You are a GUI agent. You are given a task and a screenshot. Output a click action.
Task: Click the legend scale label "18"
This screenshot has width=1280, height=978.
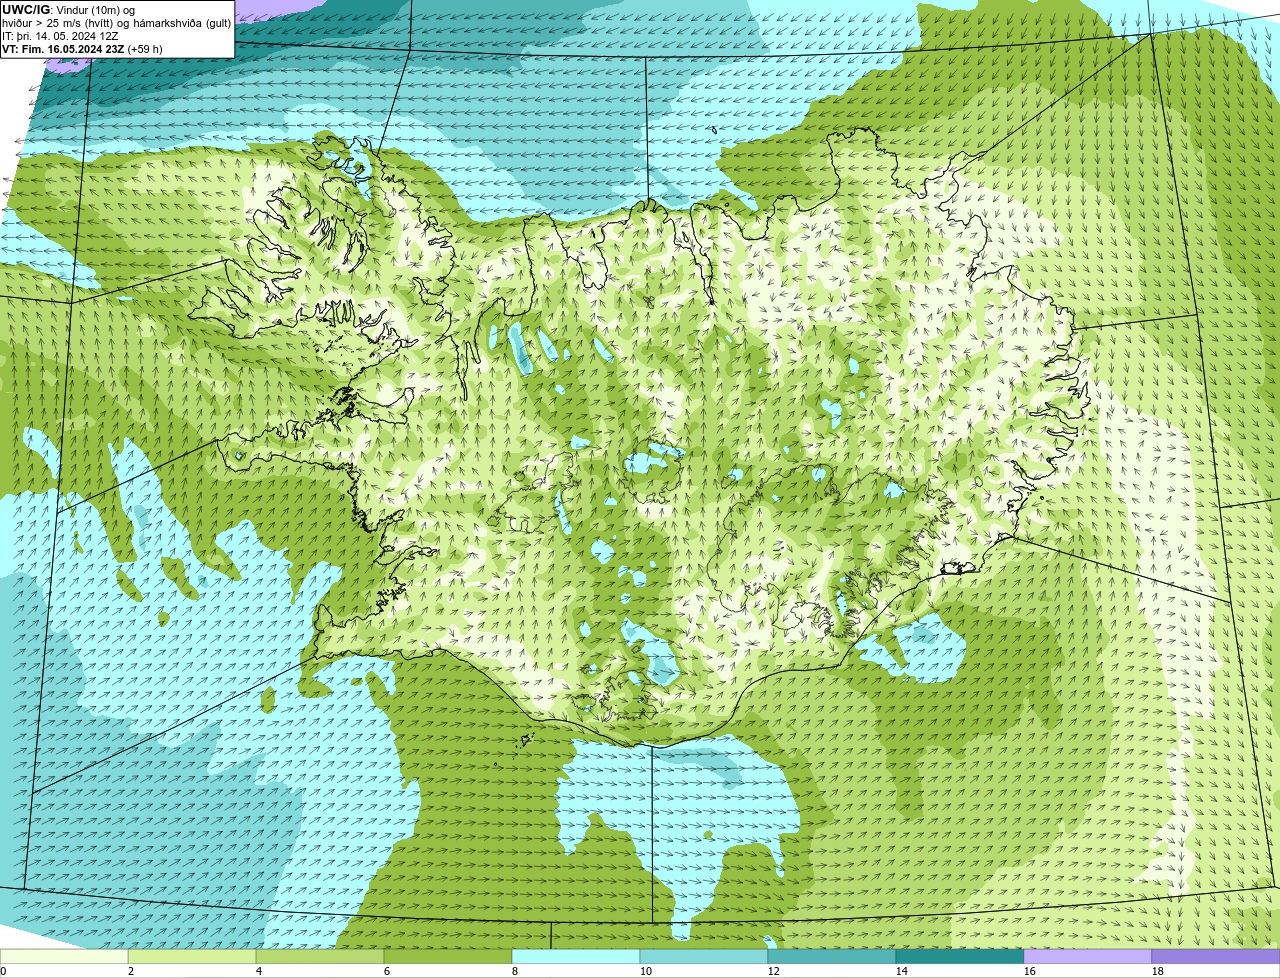(1158, 971)
